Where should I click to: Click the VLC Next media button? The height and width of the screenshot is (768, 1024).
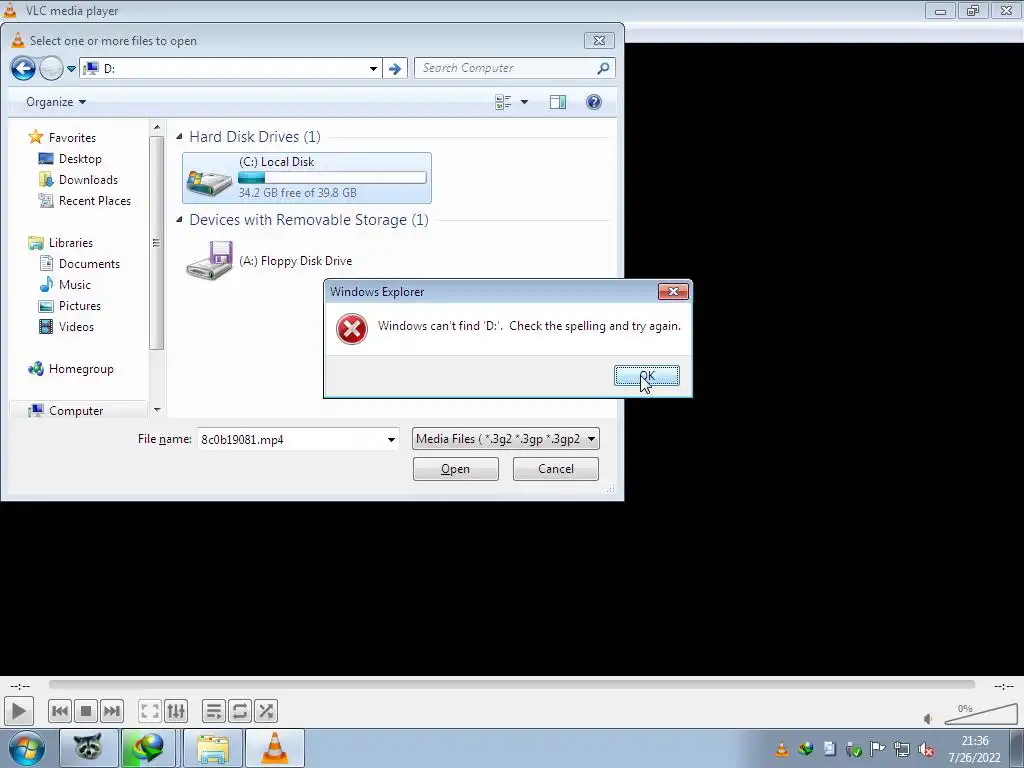tap(112, 711)
